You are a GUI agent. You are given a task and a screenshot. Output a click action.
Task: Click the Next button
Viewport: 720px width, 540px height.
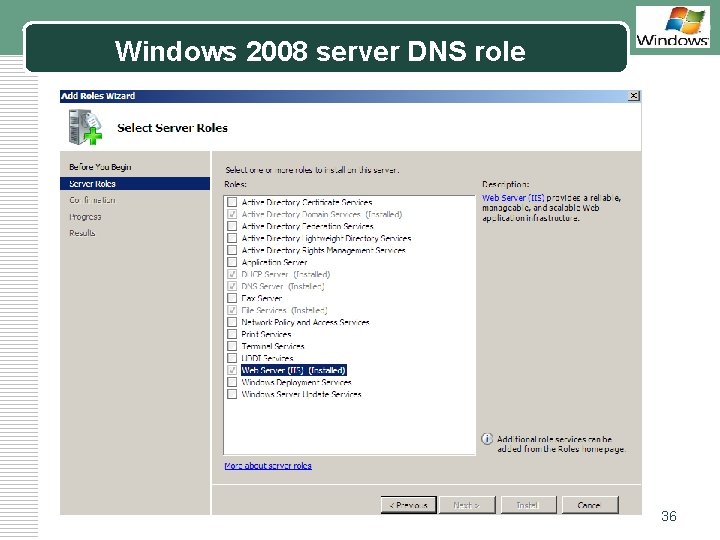tap(467, 505)
